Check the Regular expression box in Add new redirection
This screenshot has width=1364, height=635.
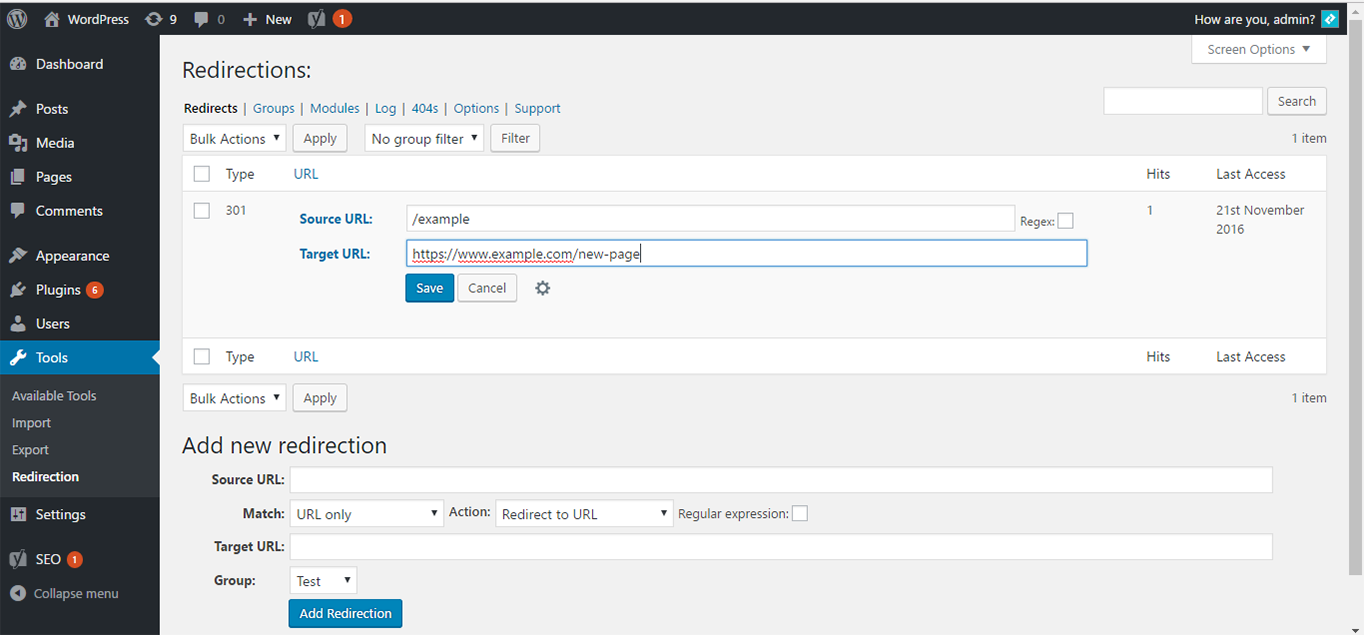tap(800, 513)
